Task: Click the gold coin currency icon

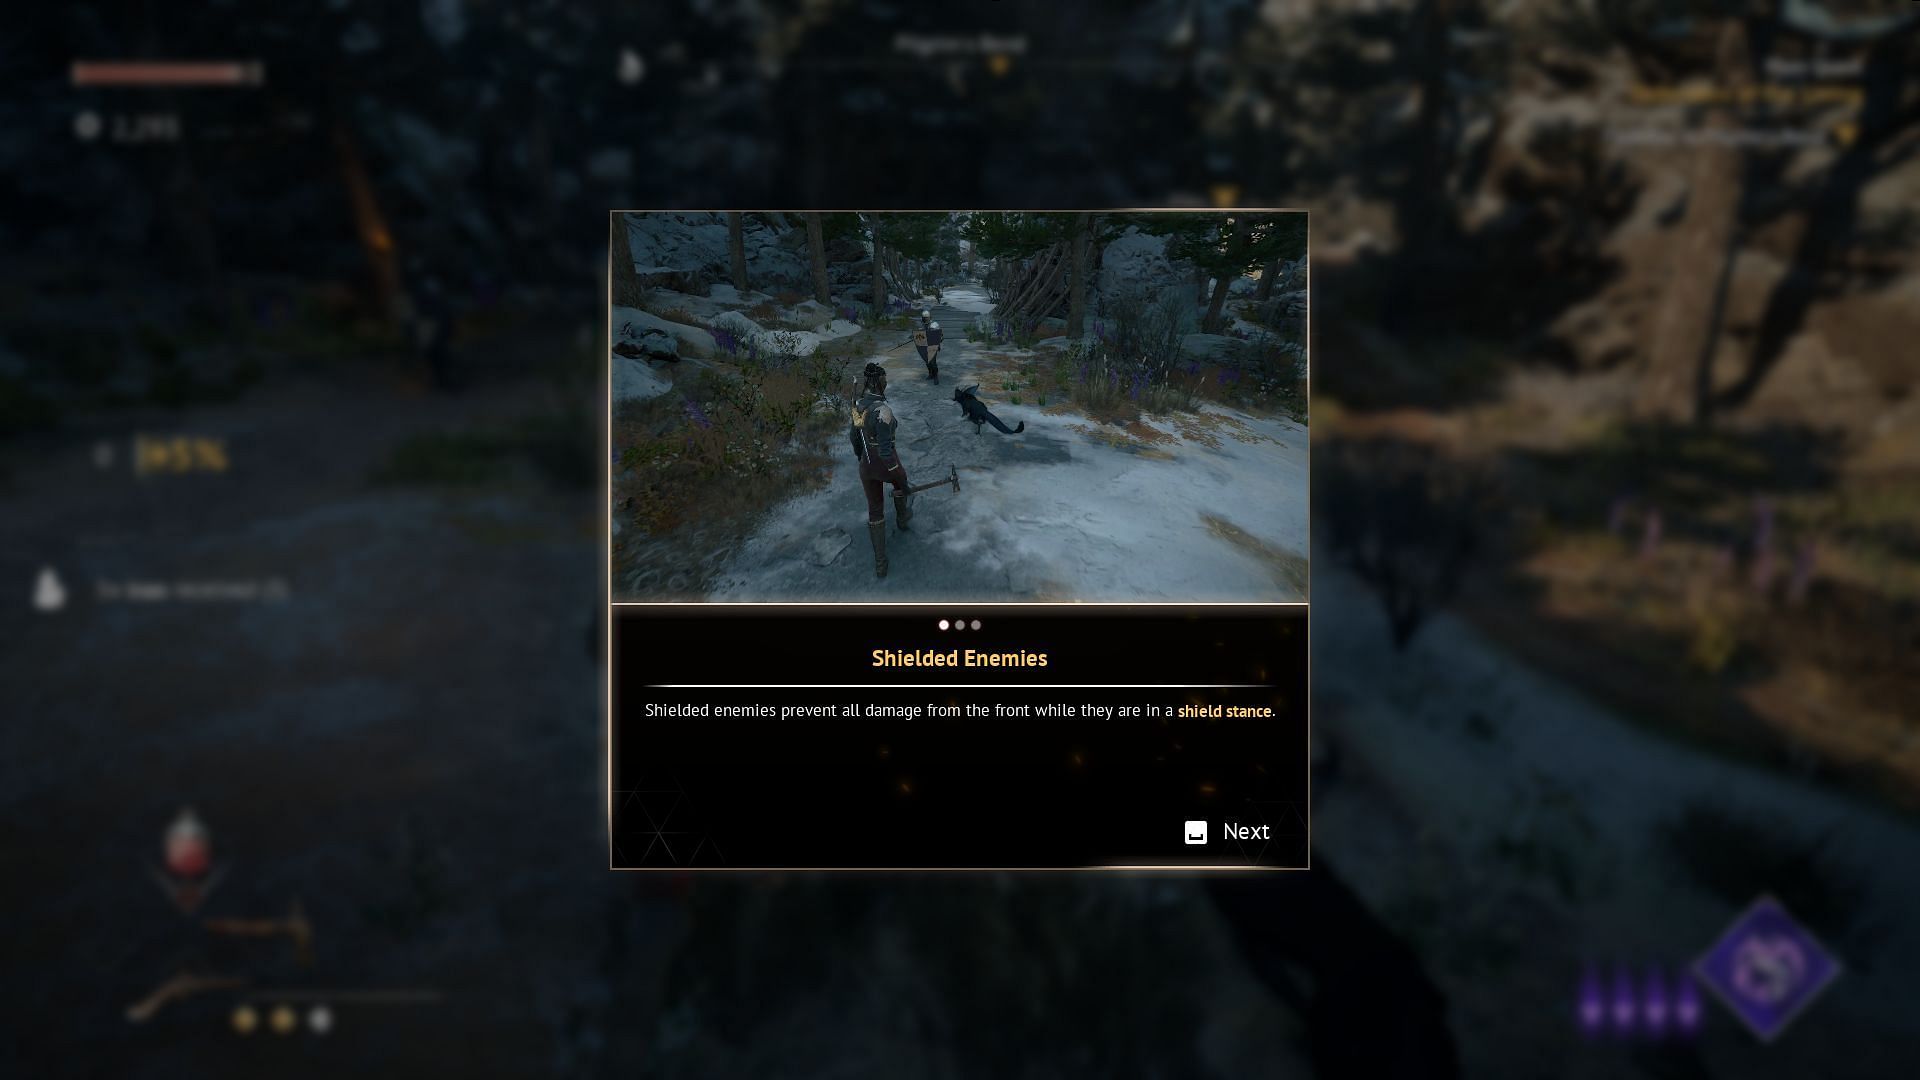Action: point(88,125)
